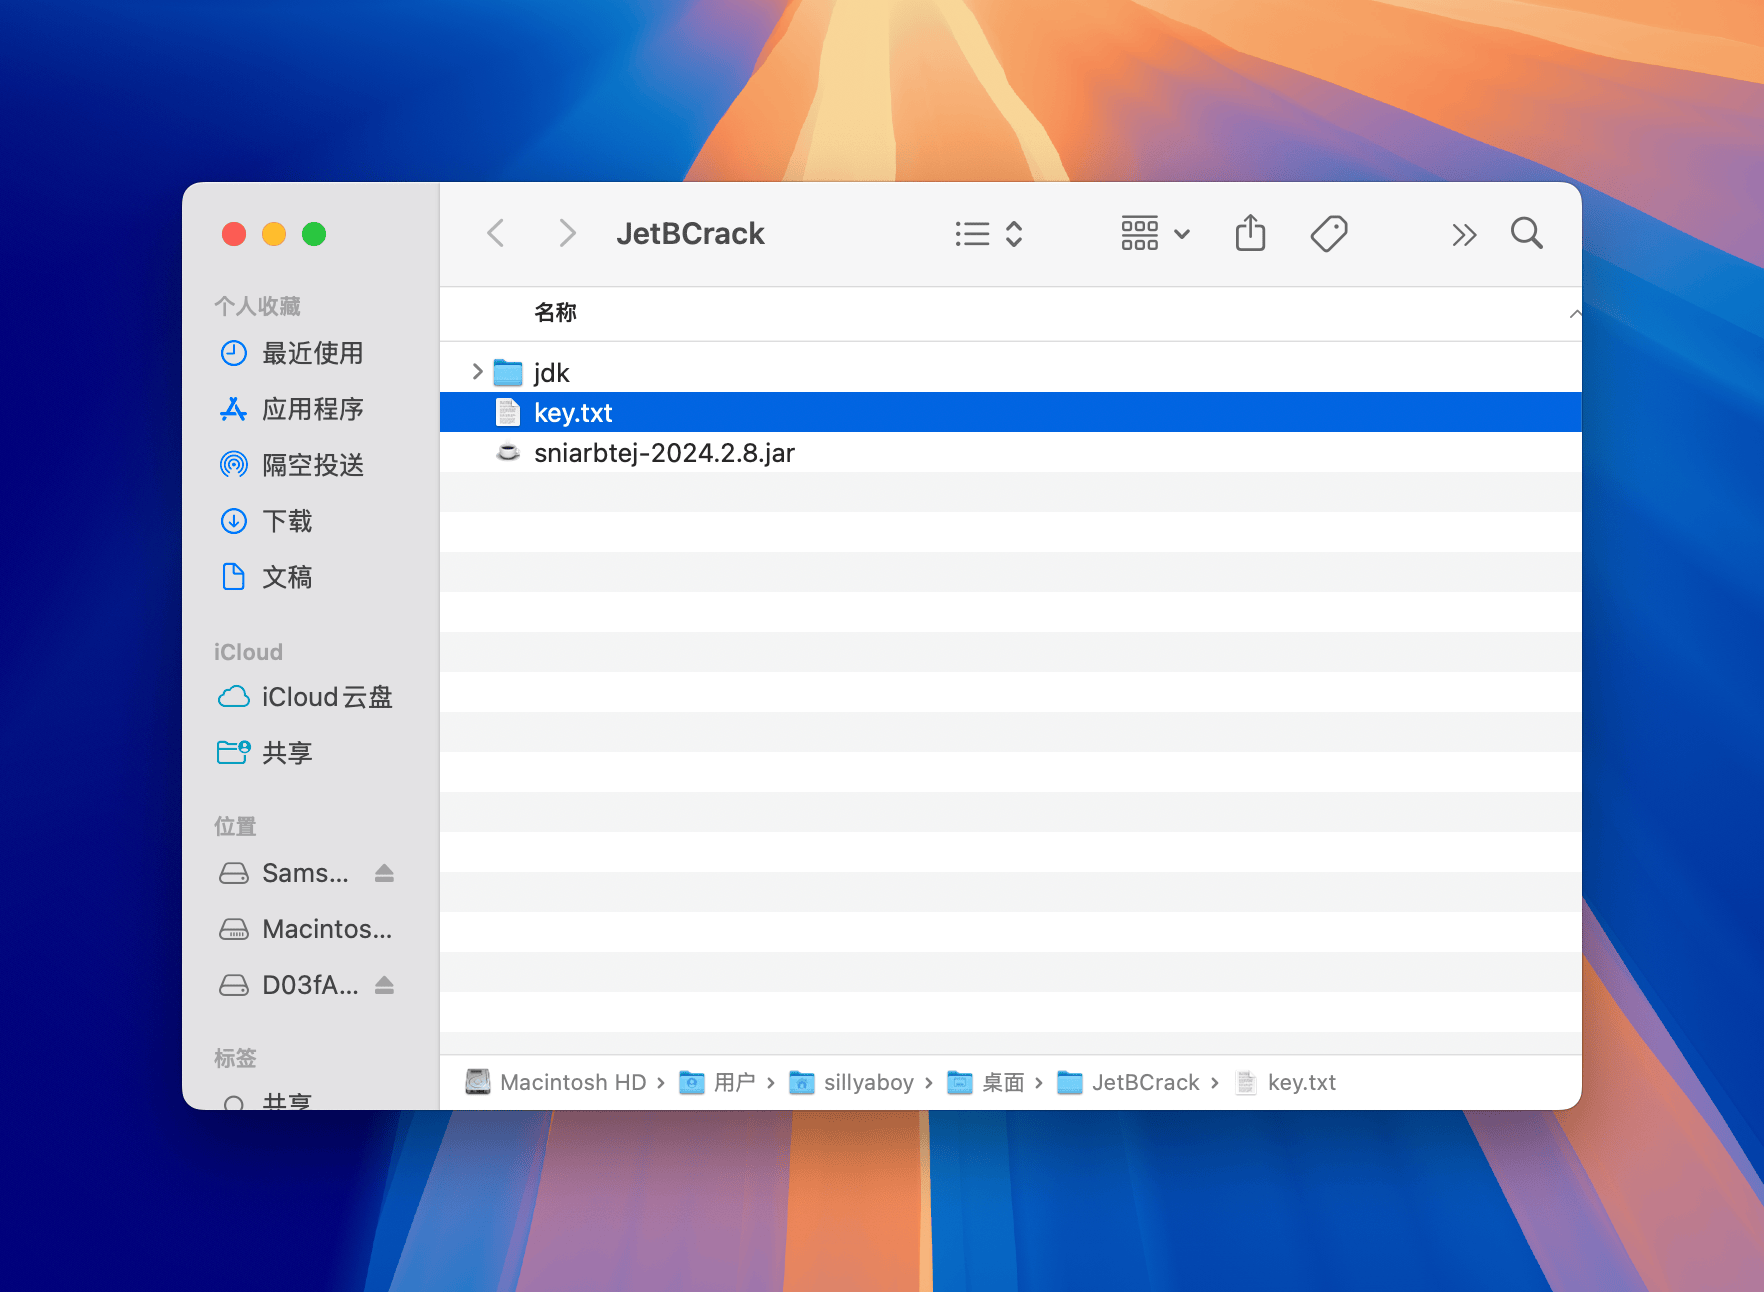Image resolution: width=1764 pixels, height=1292 pixels.
Task: Open 最近使用 in the sidebar
Action: pyautogui.click(x=291, y=353)
